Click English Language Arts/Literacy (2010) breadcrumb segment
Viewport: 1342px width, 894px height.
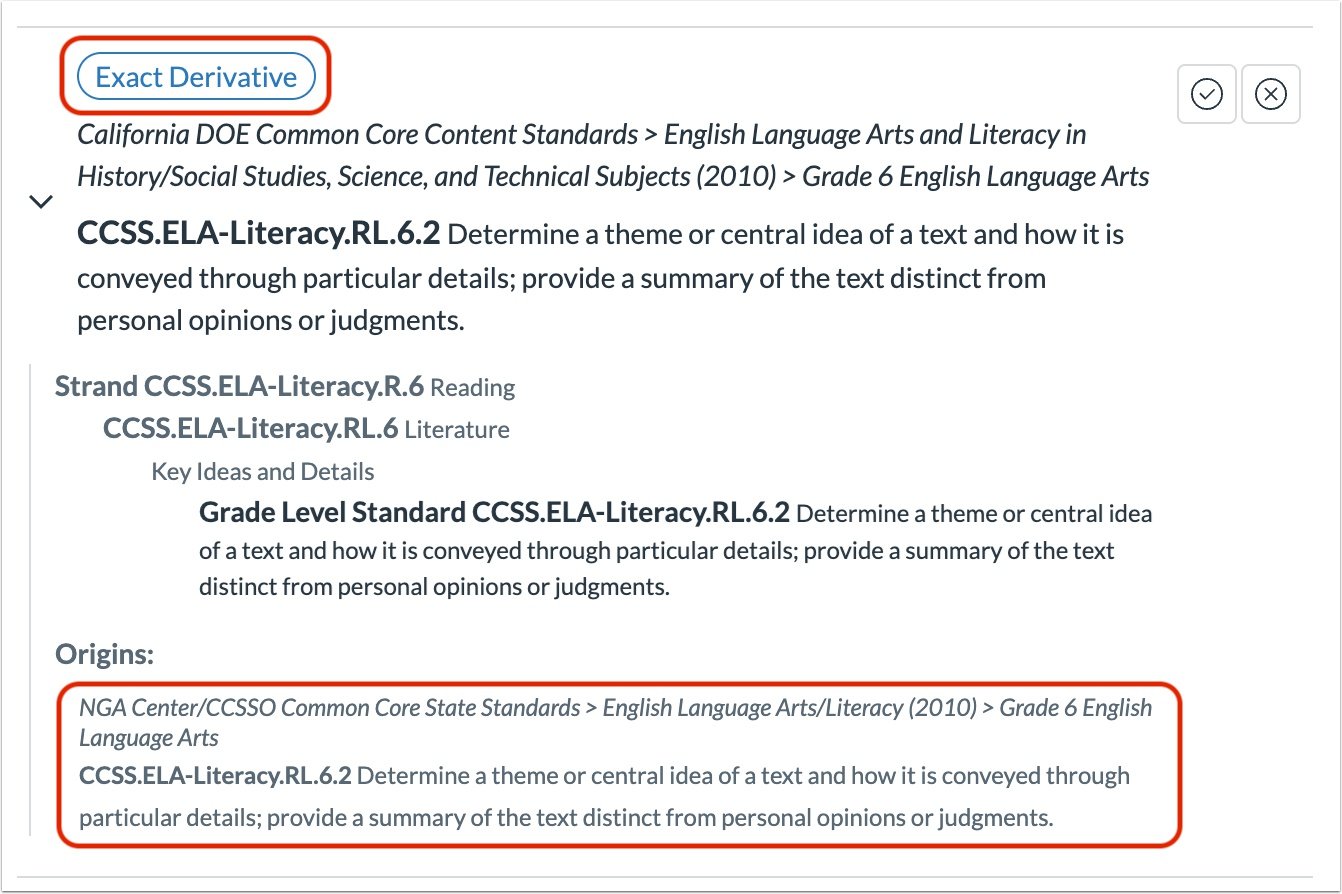(790, 708)
